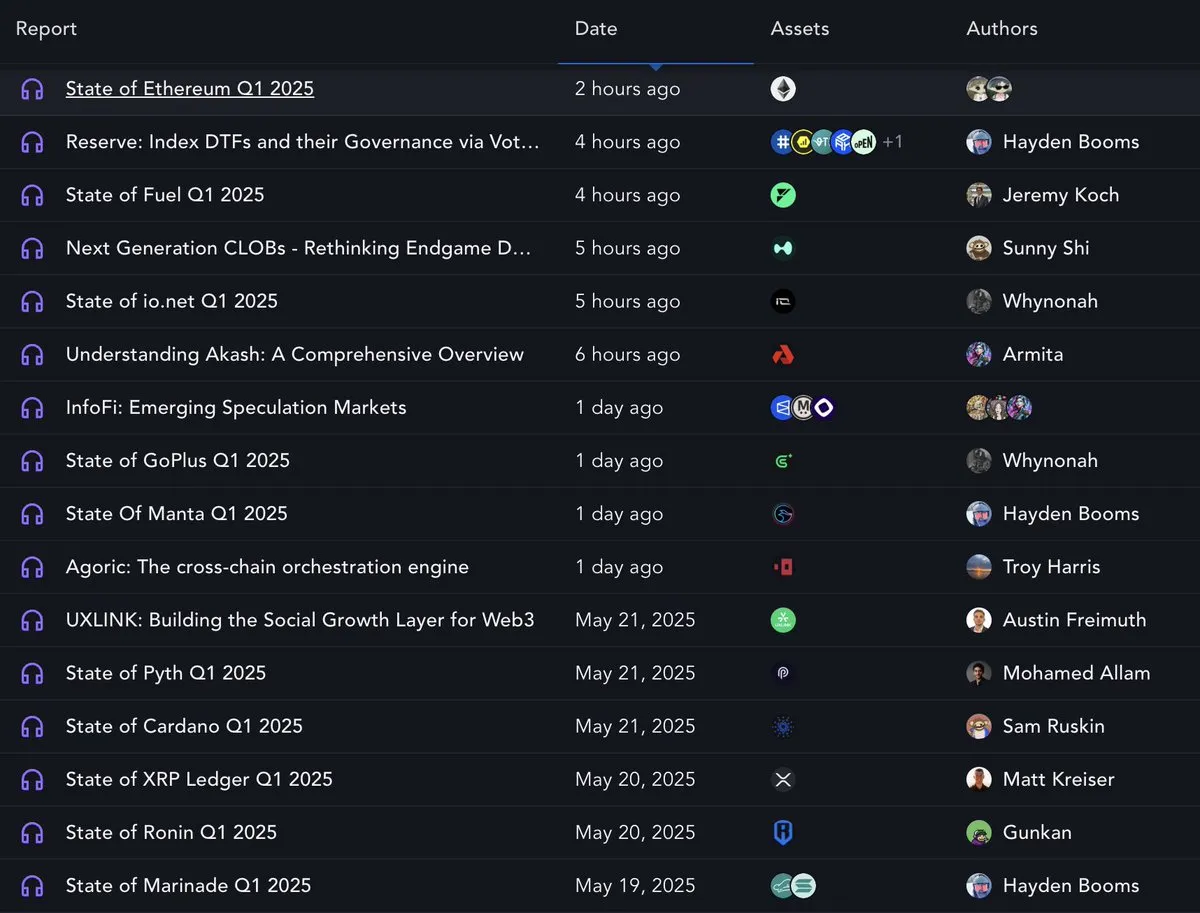This screenshot has height=913, width=1200.
Task: Click Marinade row stacked asset icons
Action: click(x=793, y=885)
